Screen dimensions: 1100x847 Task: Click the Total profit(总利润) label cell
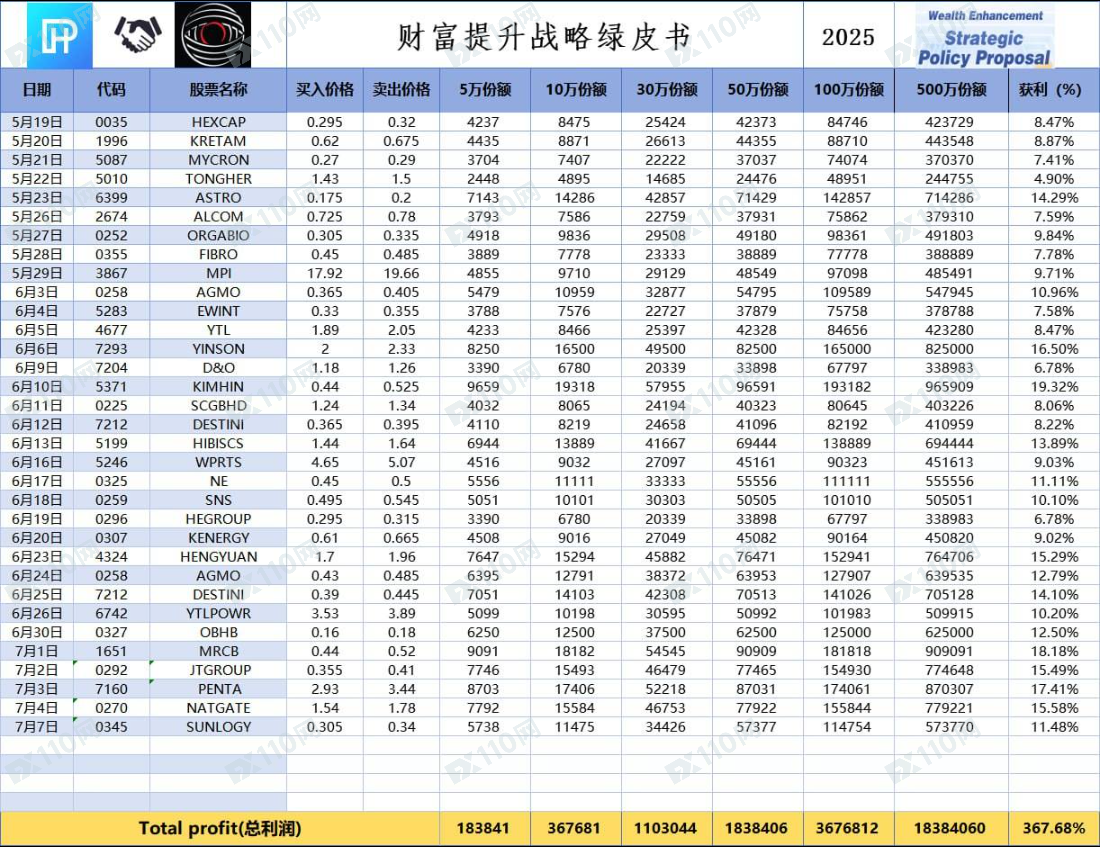(219, 828)
